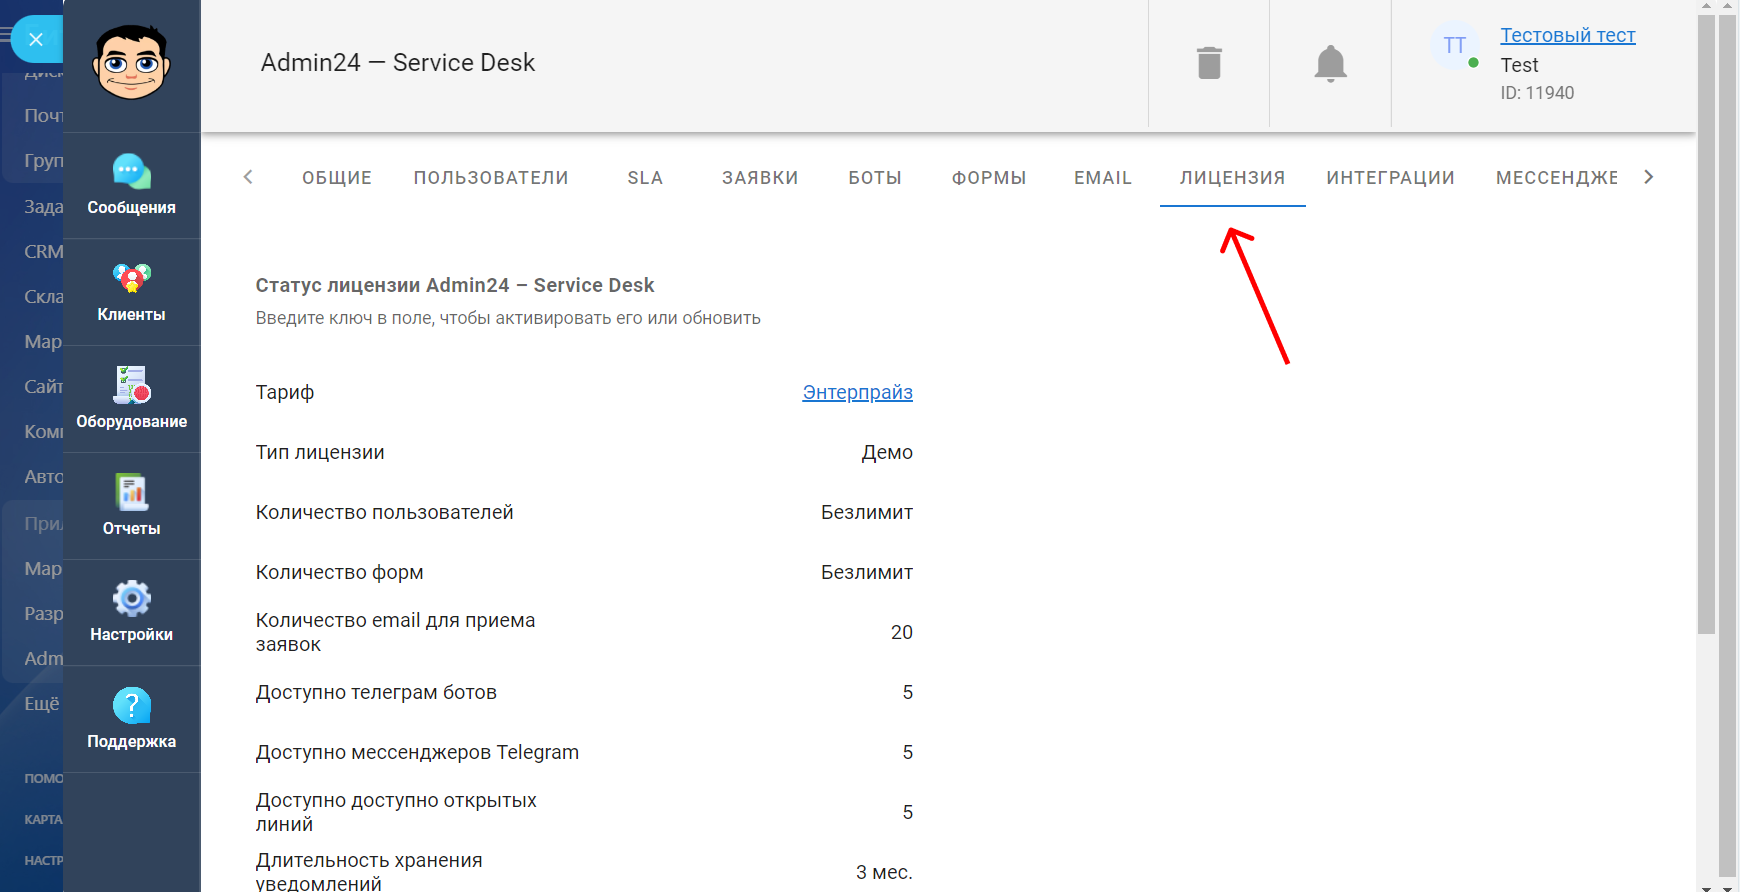
Task: Click the page vertical scrollbar
Action: click(x=1707, y=324)
